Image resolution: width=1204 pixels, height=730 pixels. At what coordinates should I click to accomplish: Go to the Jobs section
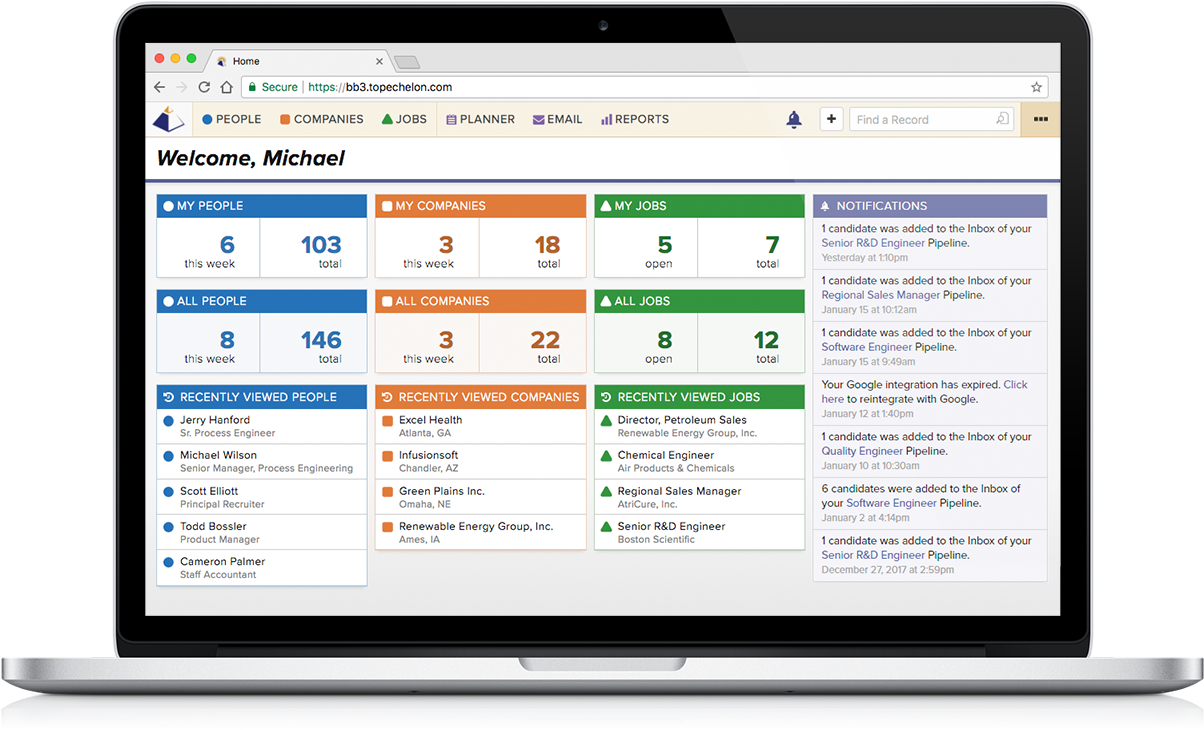pos(404,119)
